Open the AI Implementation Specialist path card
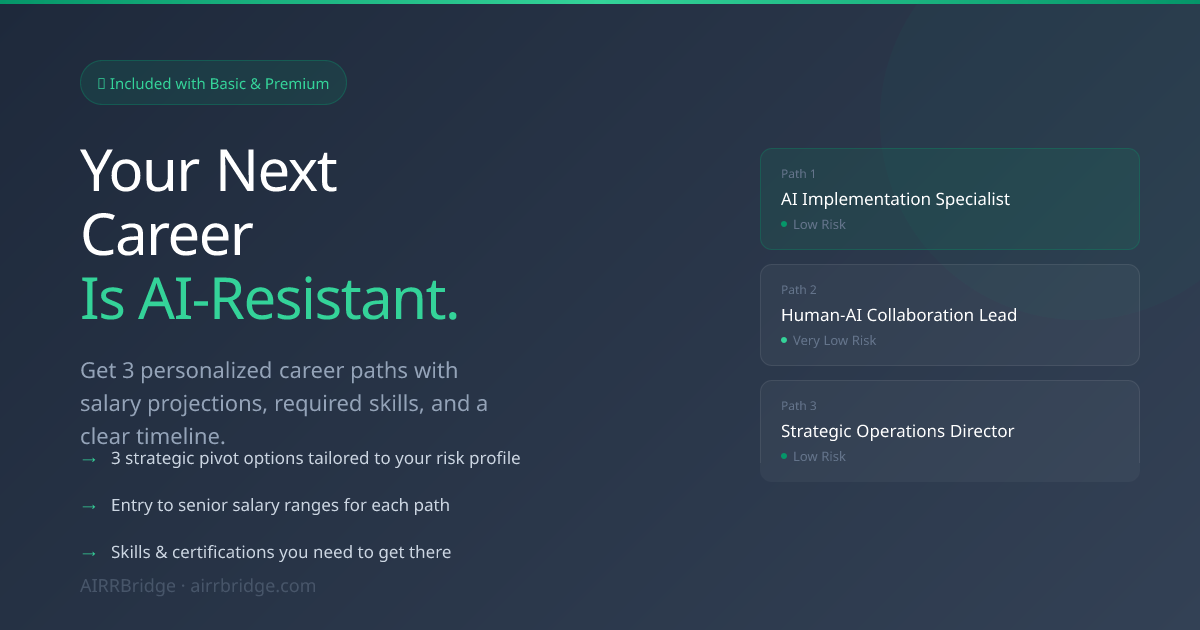This screenshot has height=630, width=1200. pyautogui.click(x=950, y=199)
